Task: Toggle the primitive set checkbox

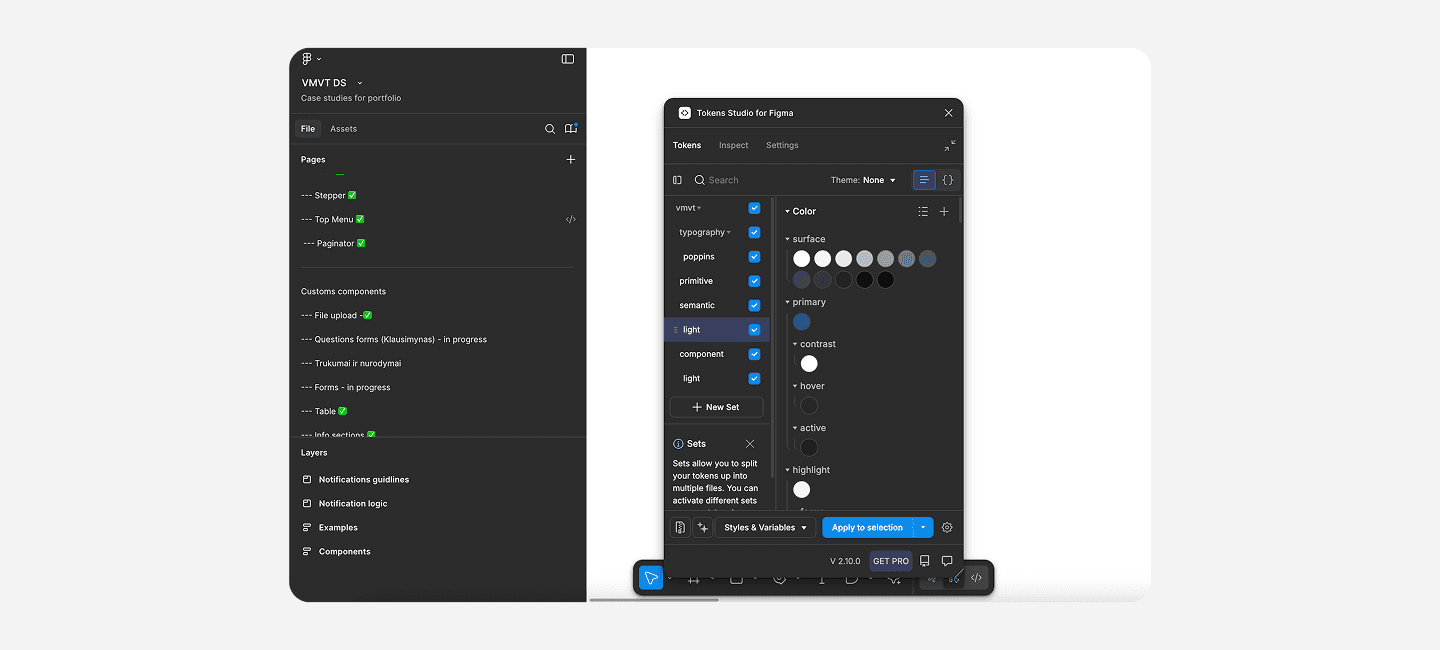Action: point(754,281)
